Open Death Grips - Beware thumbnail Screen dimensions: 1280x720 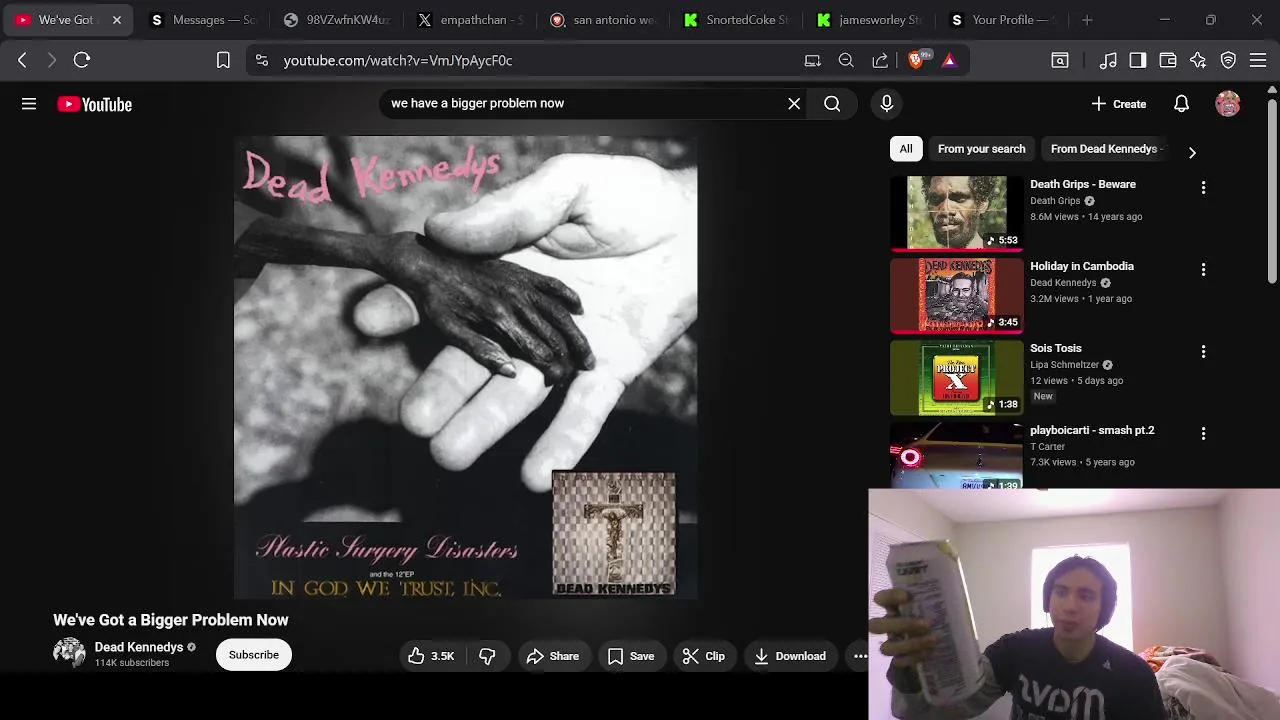[957, 212]
